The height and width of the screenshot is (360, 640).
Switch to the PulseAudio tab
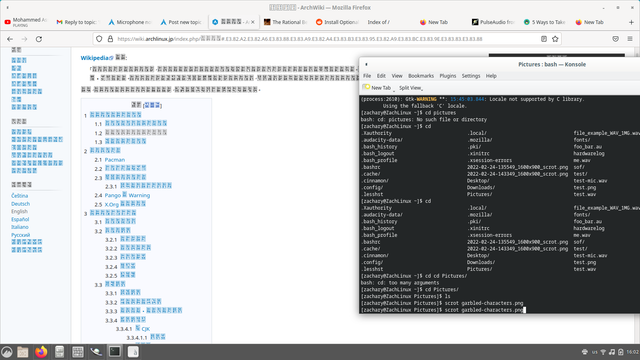[493, 22]
